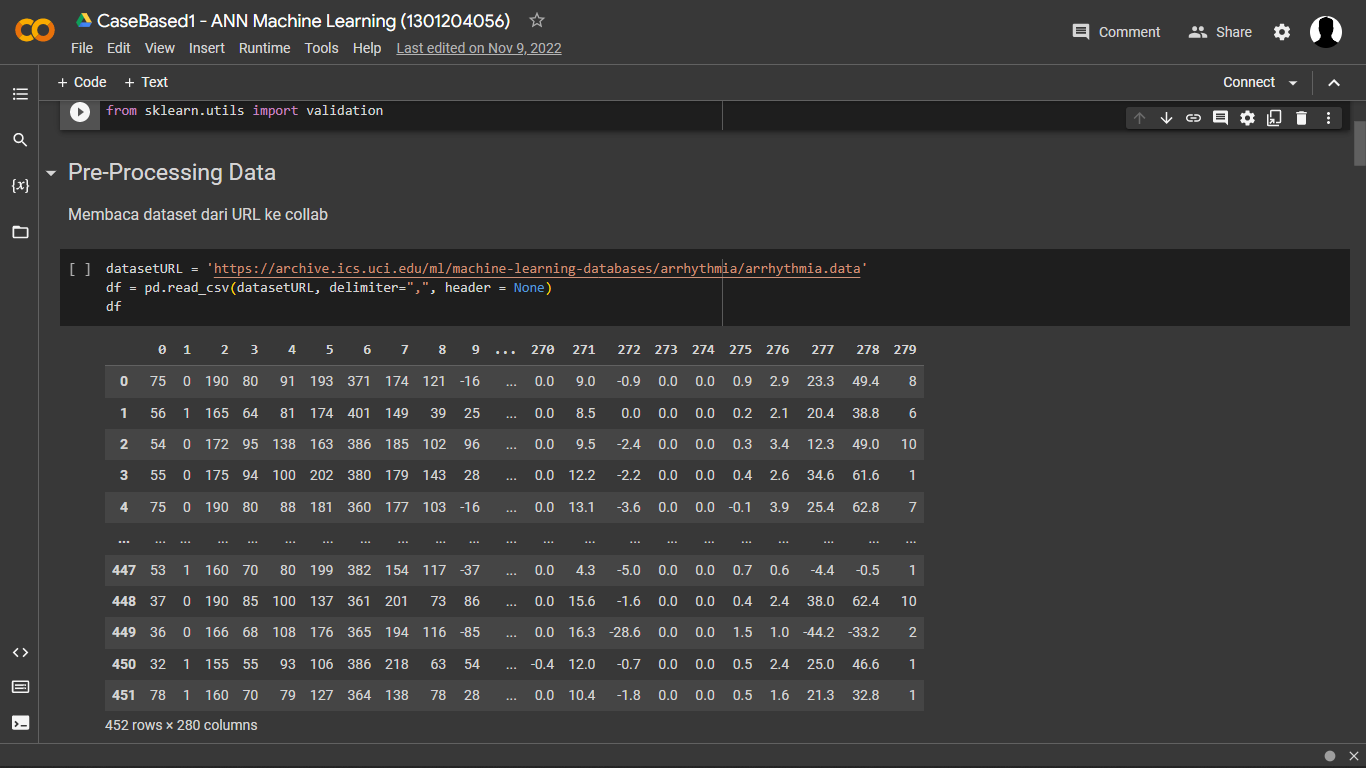Open the Insert menu

207,48
